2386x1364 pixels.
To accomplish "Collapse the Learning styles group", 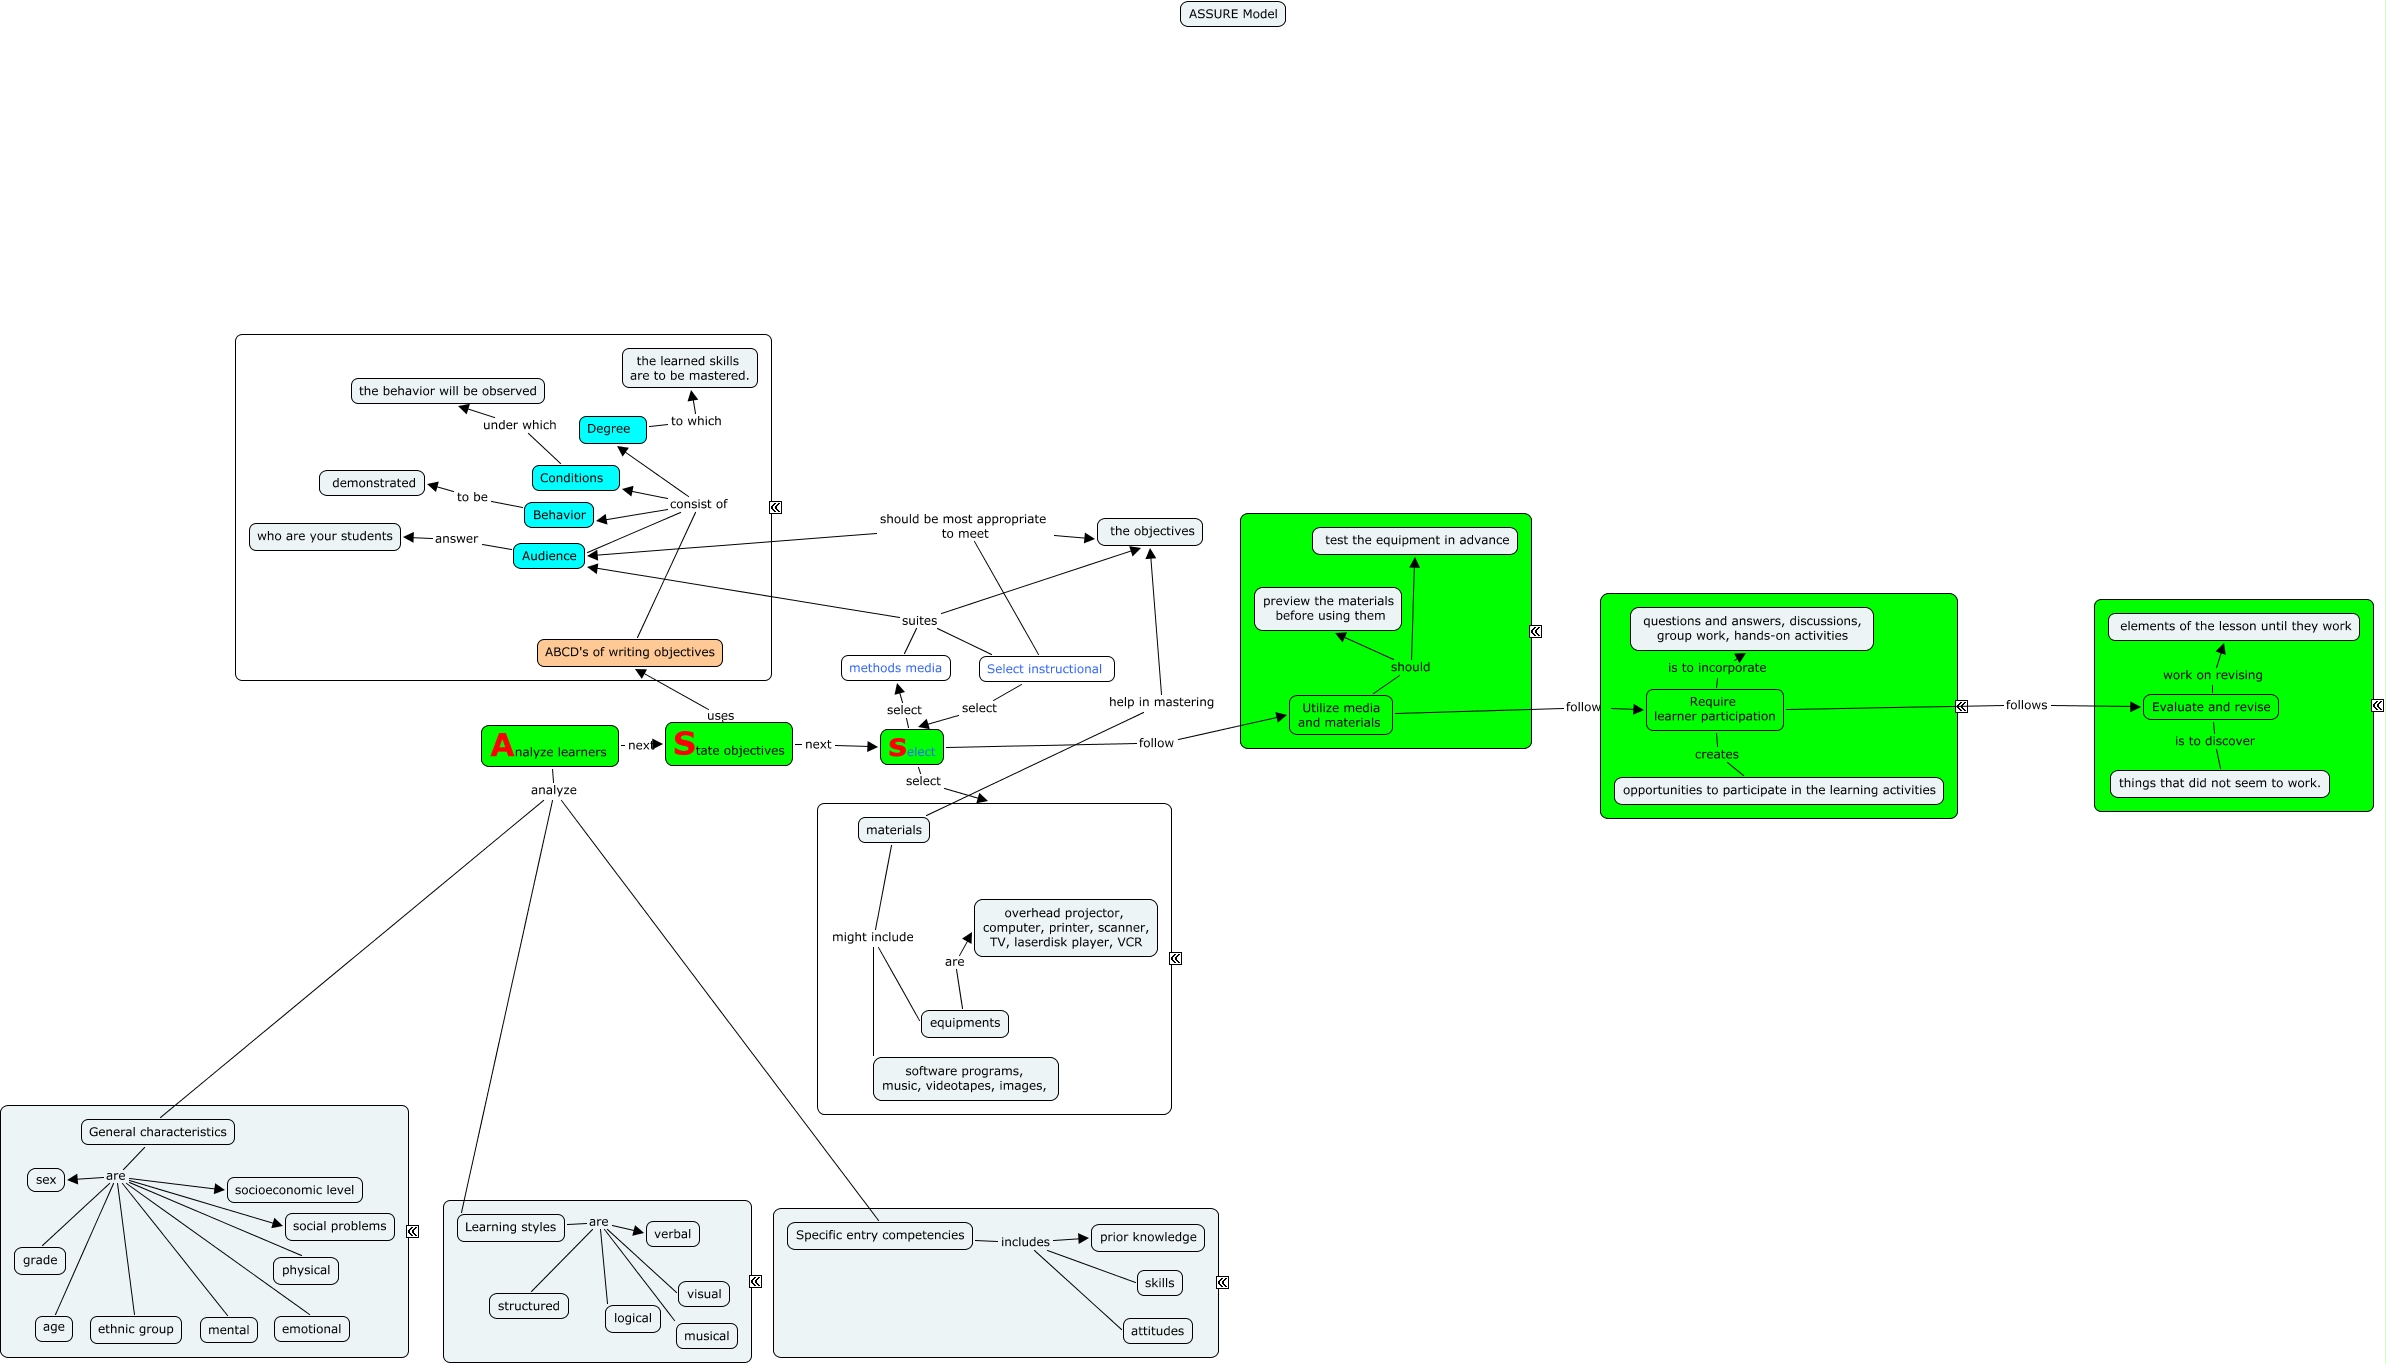I will (x=756, y=1281).
